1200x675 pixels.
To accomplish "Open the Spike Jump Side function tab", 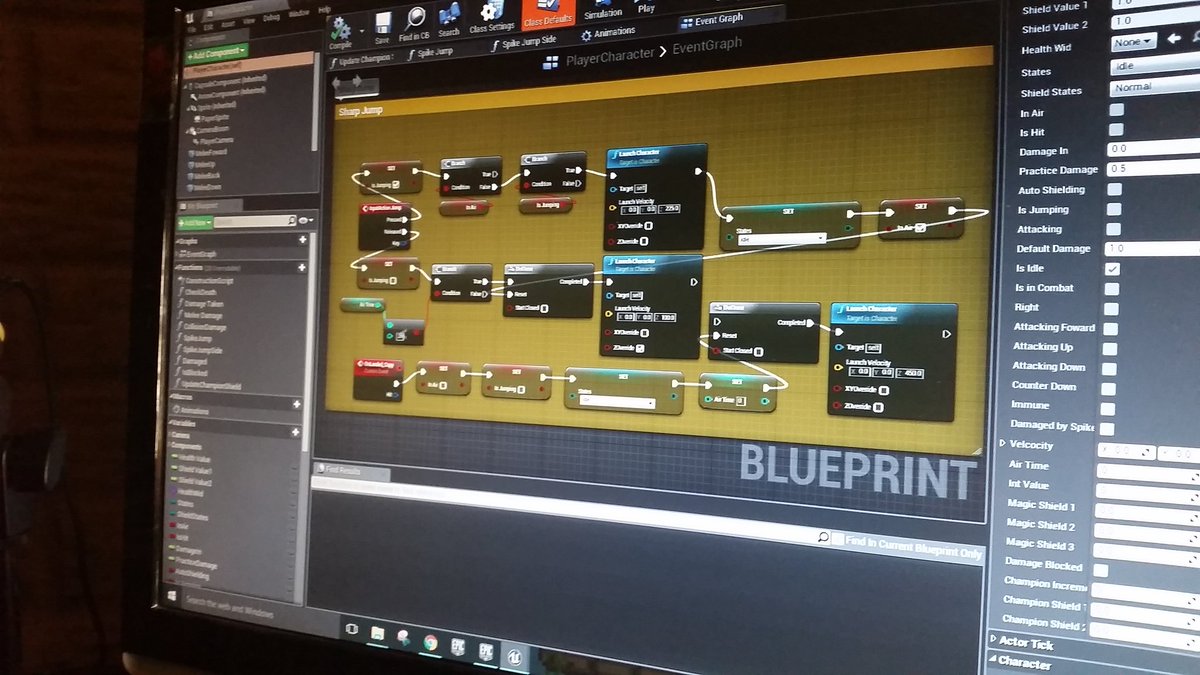I will pos(524,44).
